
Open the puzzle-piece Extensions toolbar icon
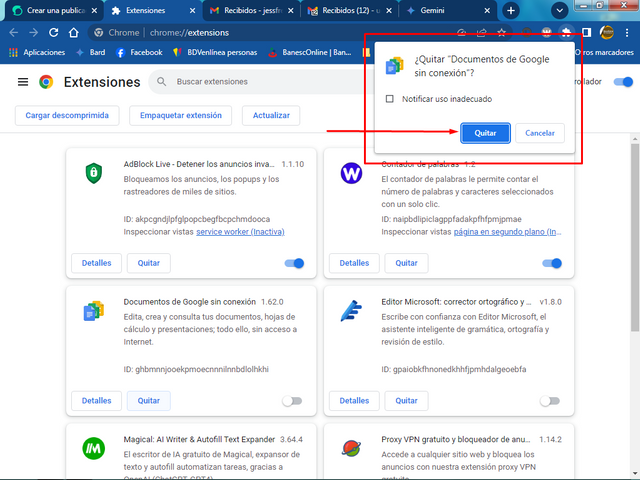566,33
